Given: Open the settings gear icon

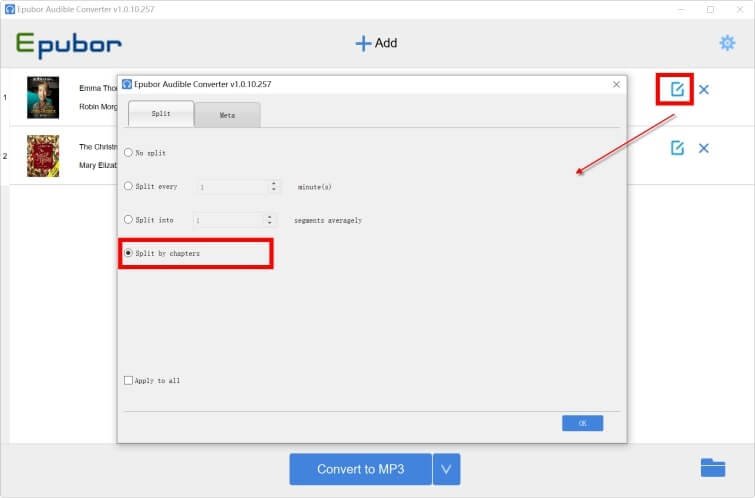Looking at the screenshot, I should [727, 43].
